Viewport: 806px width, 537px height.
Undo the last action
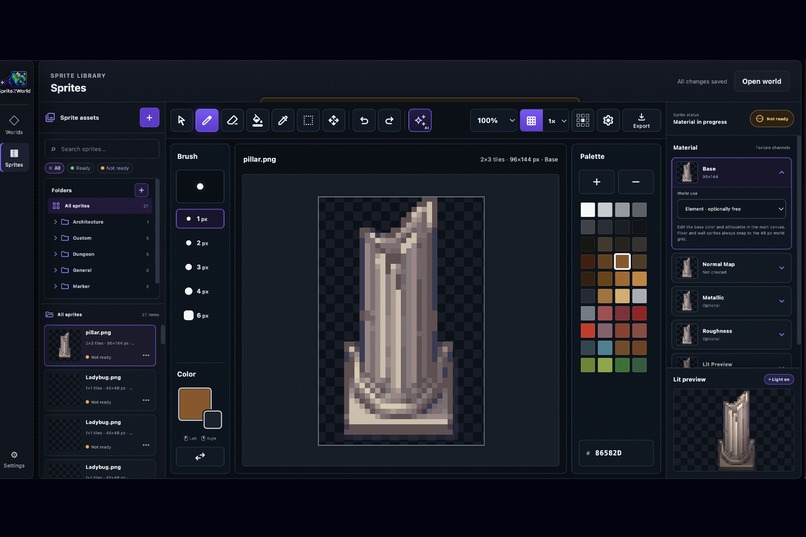[364, 120]
